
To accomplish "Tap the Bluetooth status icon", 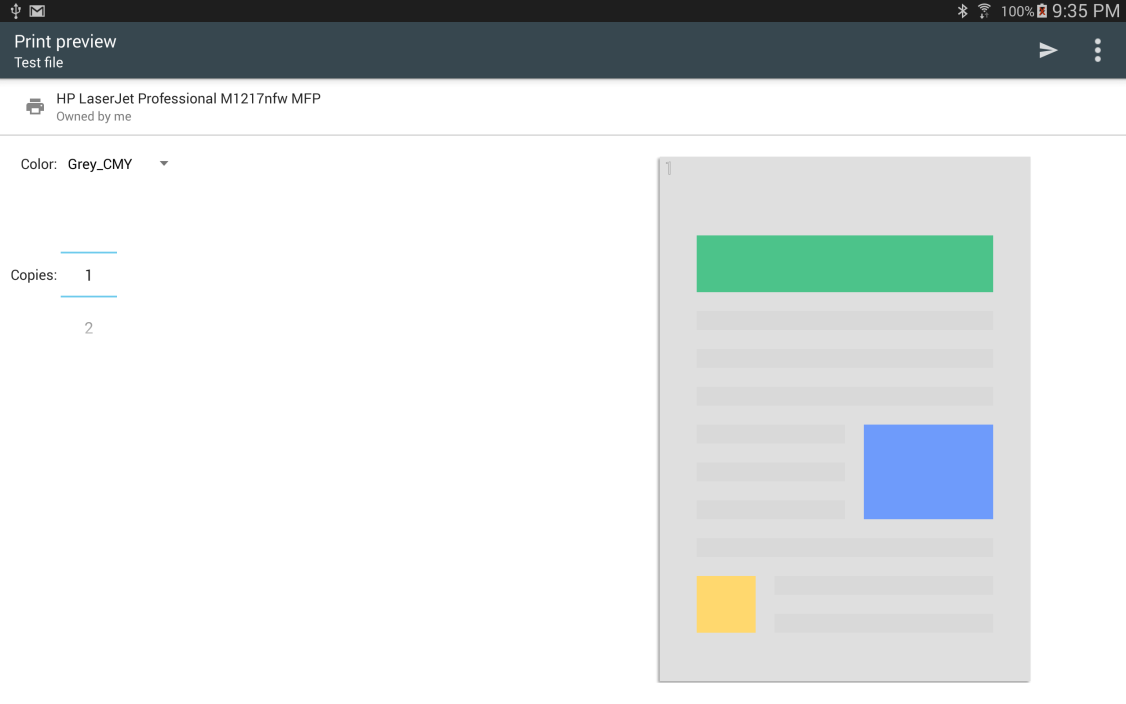I will [x=962, y=11].
